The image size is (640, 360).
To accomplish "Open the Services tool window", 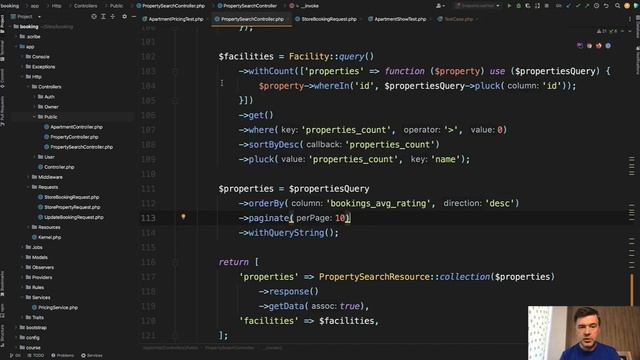I will pos(92,356).
